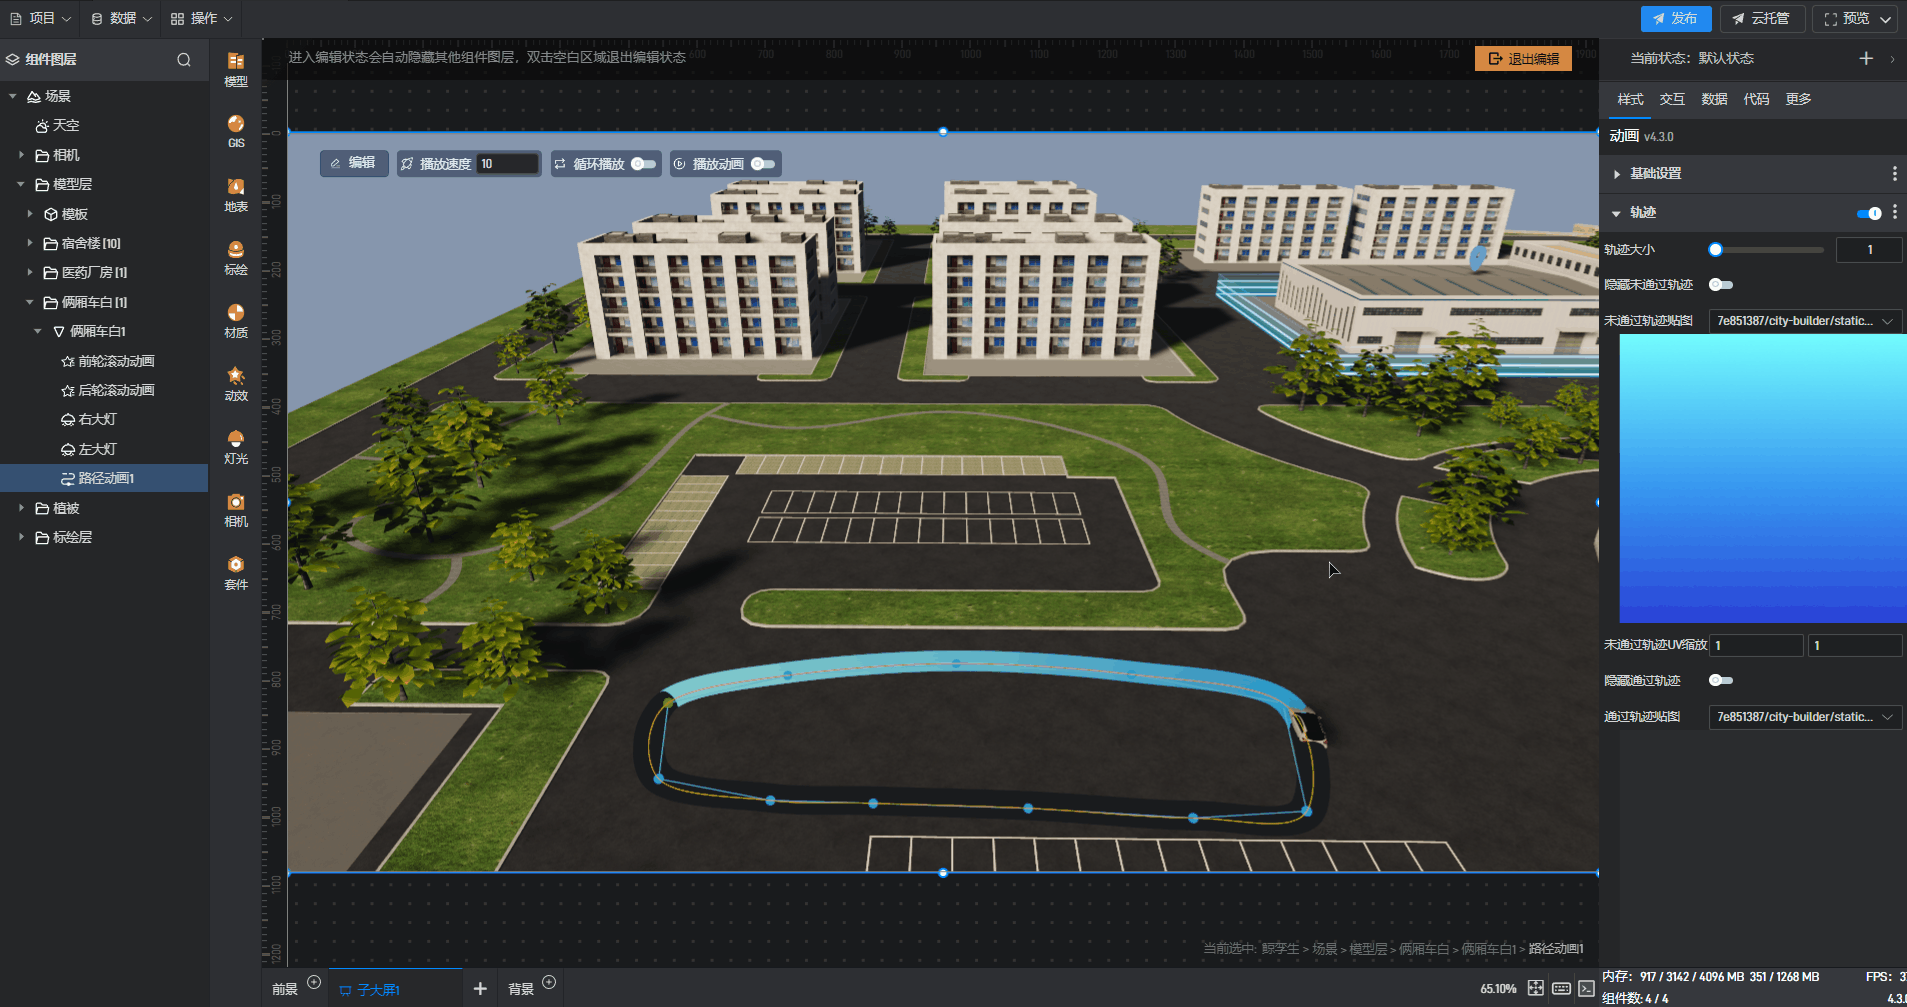Add a new 背景 background layer

point(549,982)
